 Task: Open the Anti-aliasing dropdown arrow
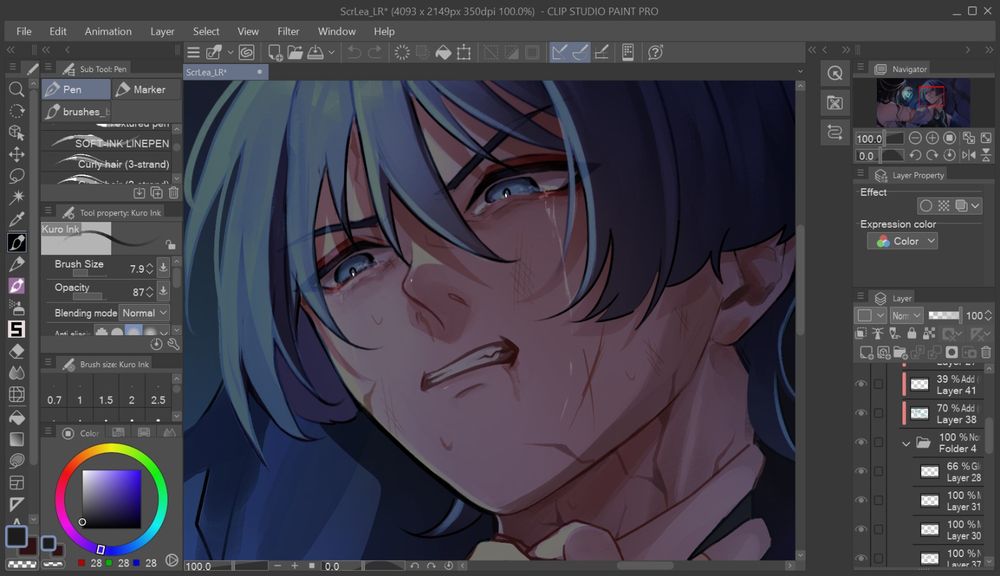tap(164, 332)
